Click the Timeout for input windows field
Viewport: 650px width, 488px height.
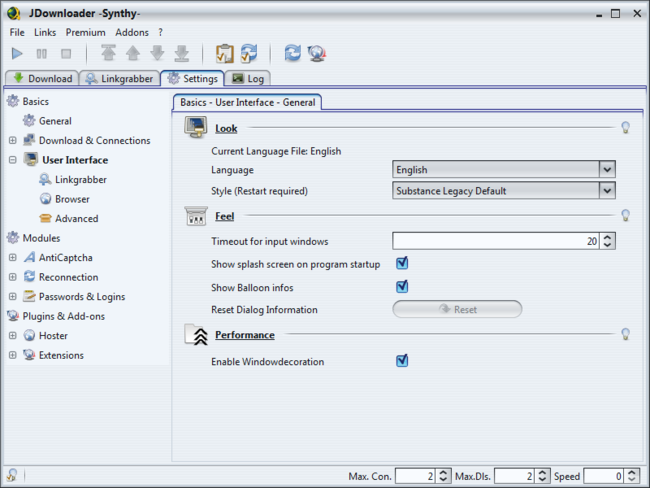tap(496, 241)
